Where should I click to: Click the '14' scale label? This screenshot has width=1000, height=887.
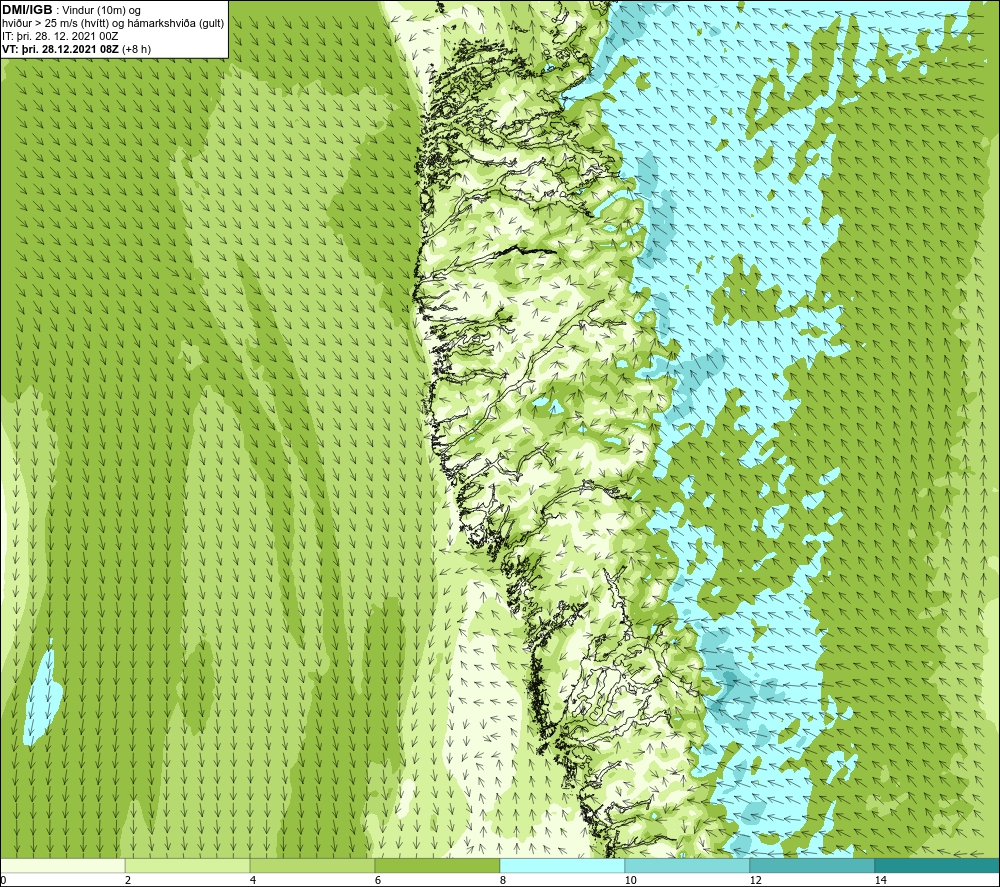pyautogui.click(x=880, y=880)
